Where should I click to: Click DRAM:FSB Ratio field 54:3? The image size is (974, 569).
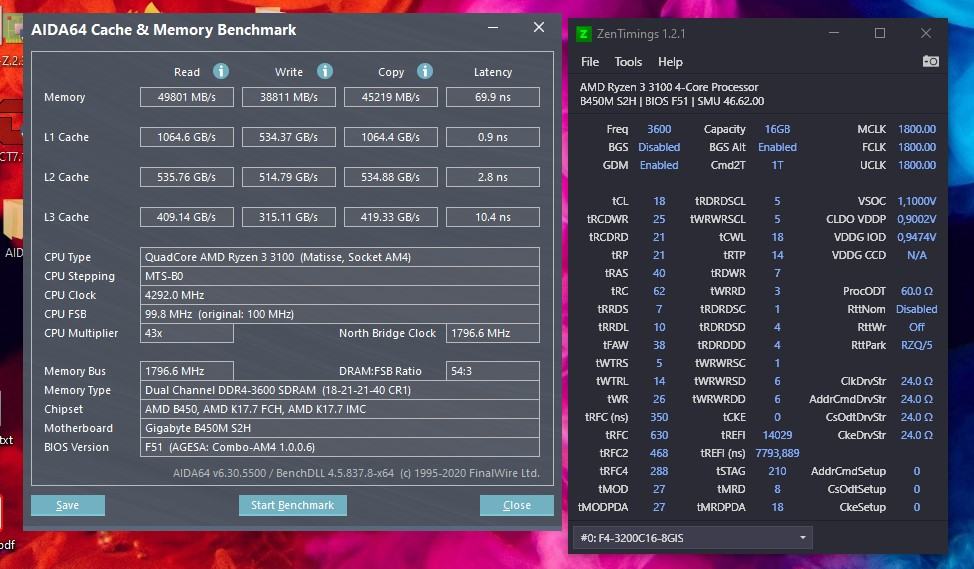pyautogui.click(x=493, y=371)
